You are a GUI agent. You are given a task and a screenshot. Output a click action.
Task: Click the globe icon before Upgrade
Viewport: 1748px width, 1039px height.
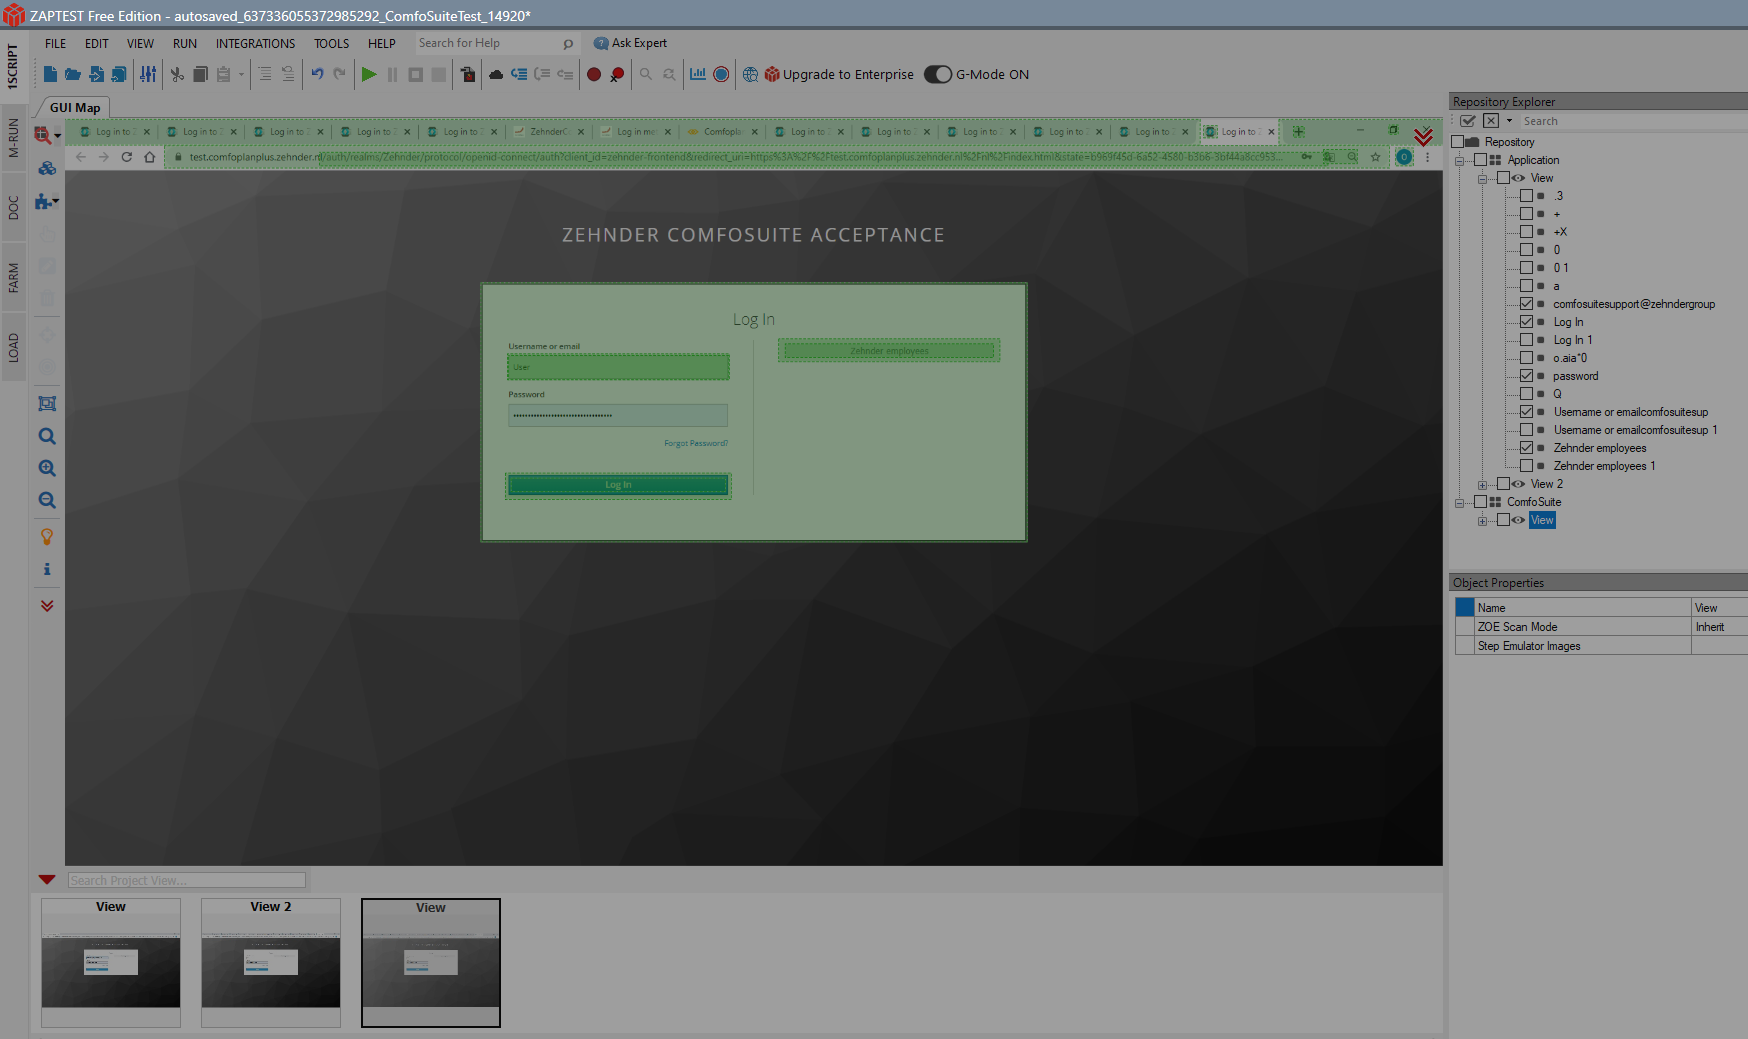tap(750, 74)
